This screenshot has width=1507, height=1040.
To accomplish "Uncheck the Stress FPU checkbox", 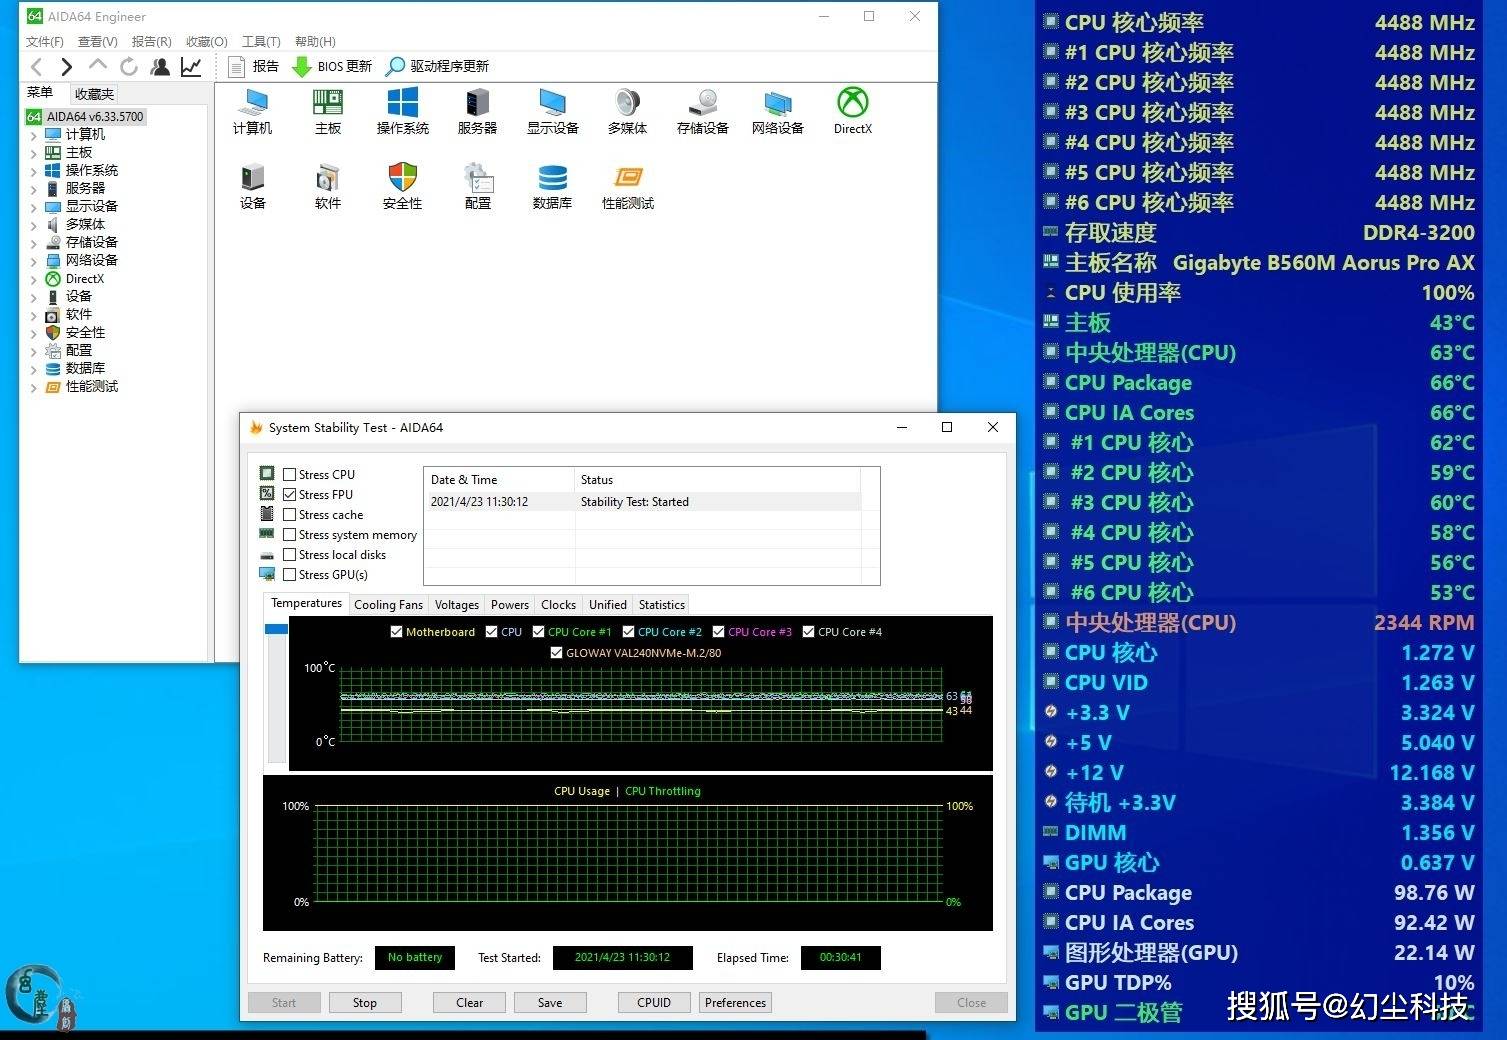I will point(290,495).
